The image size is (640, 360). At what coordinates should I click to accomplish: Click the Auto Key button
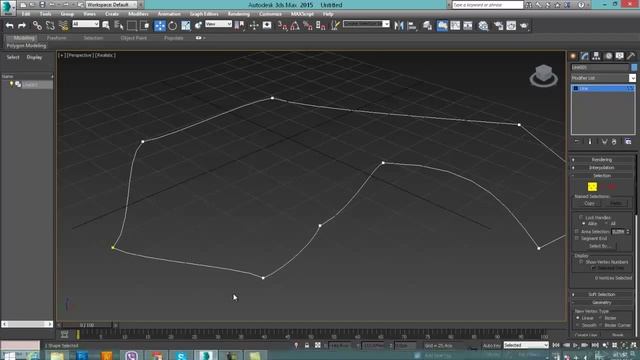coord(491,346)
